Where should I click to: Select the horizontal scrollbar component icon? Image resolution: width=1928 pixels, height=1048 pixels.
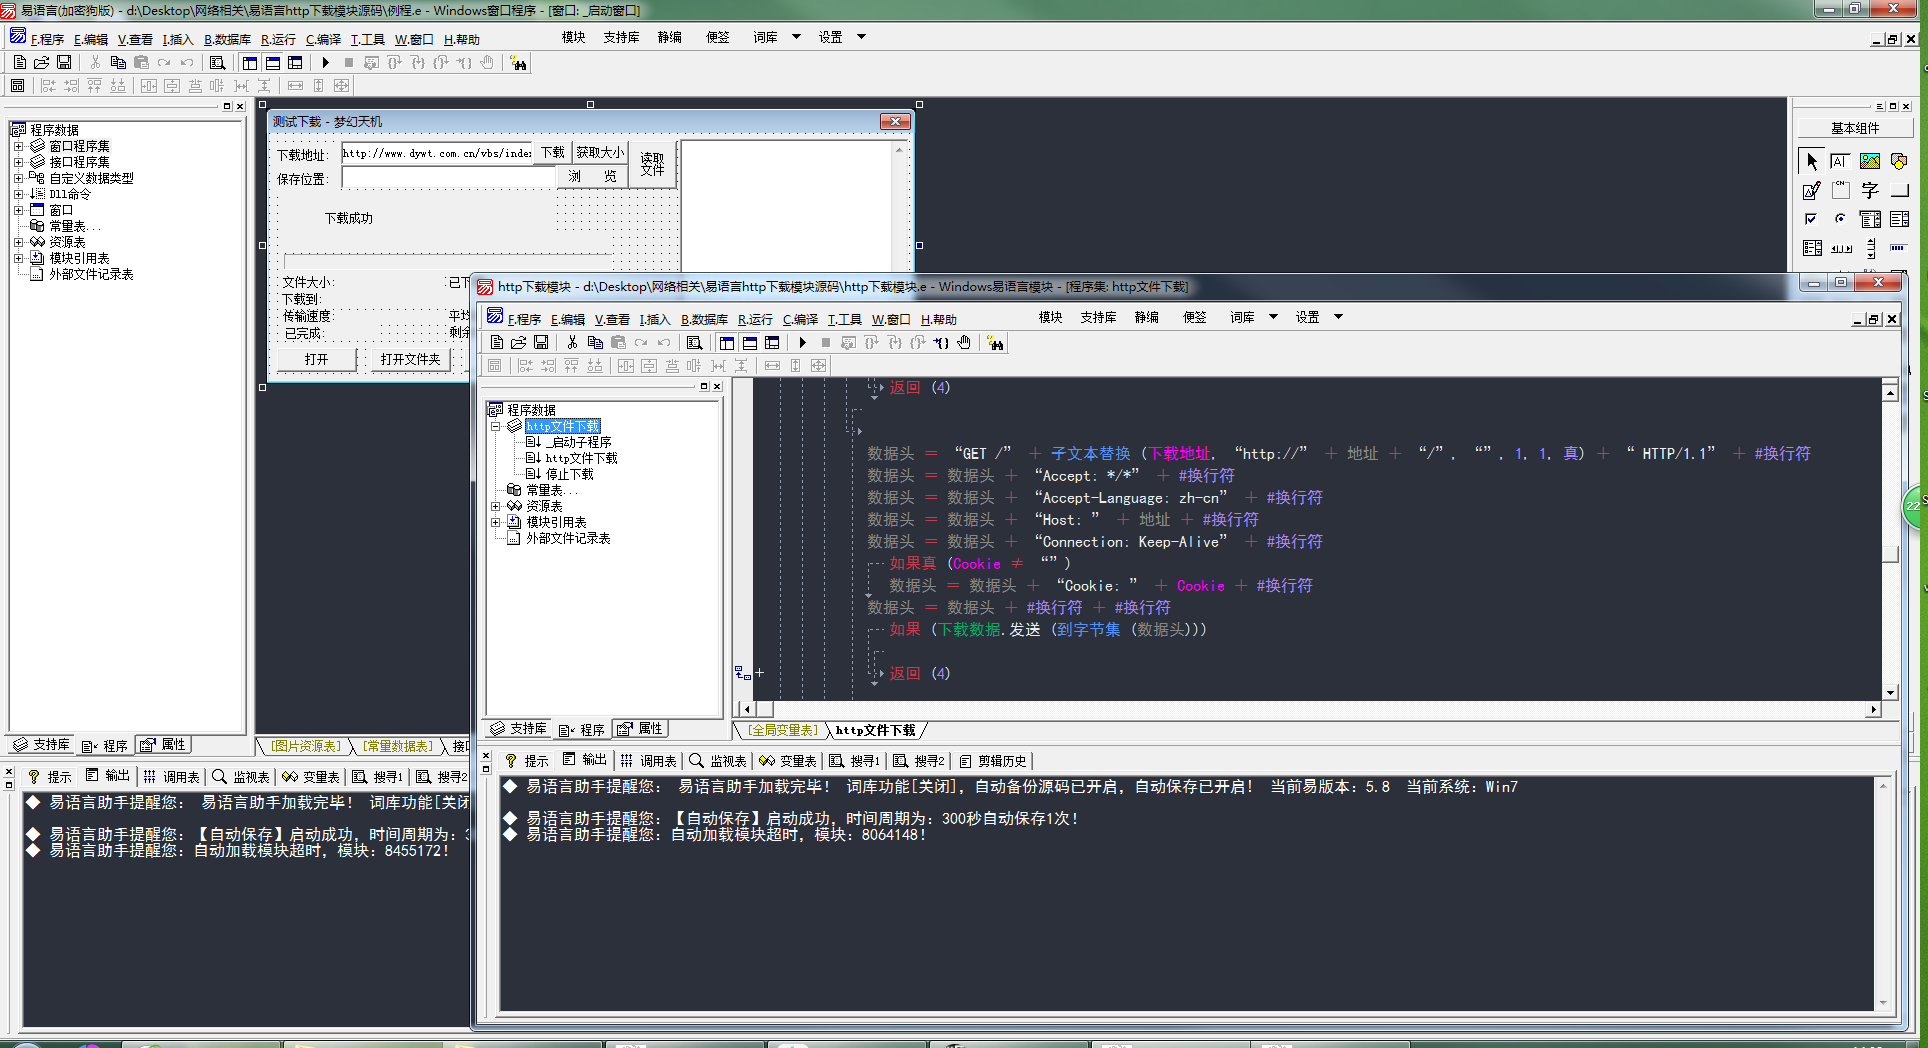[x=1840, y=248]
